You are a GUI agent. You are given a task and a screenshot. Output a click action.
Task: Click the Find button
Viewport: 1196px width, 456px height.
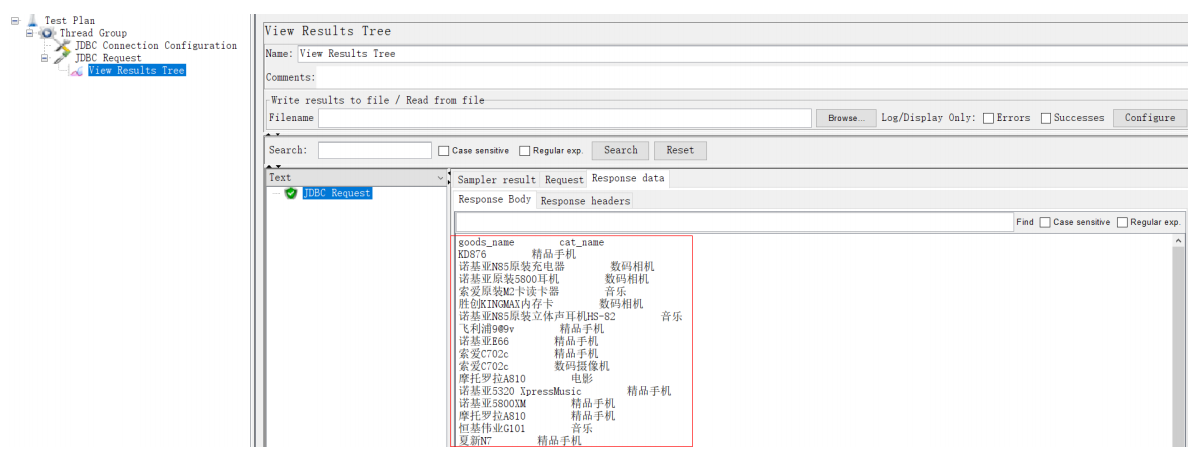pos(1024,222)
